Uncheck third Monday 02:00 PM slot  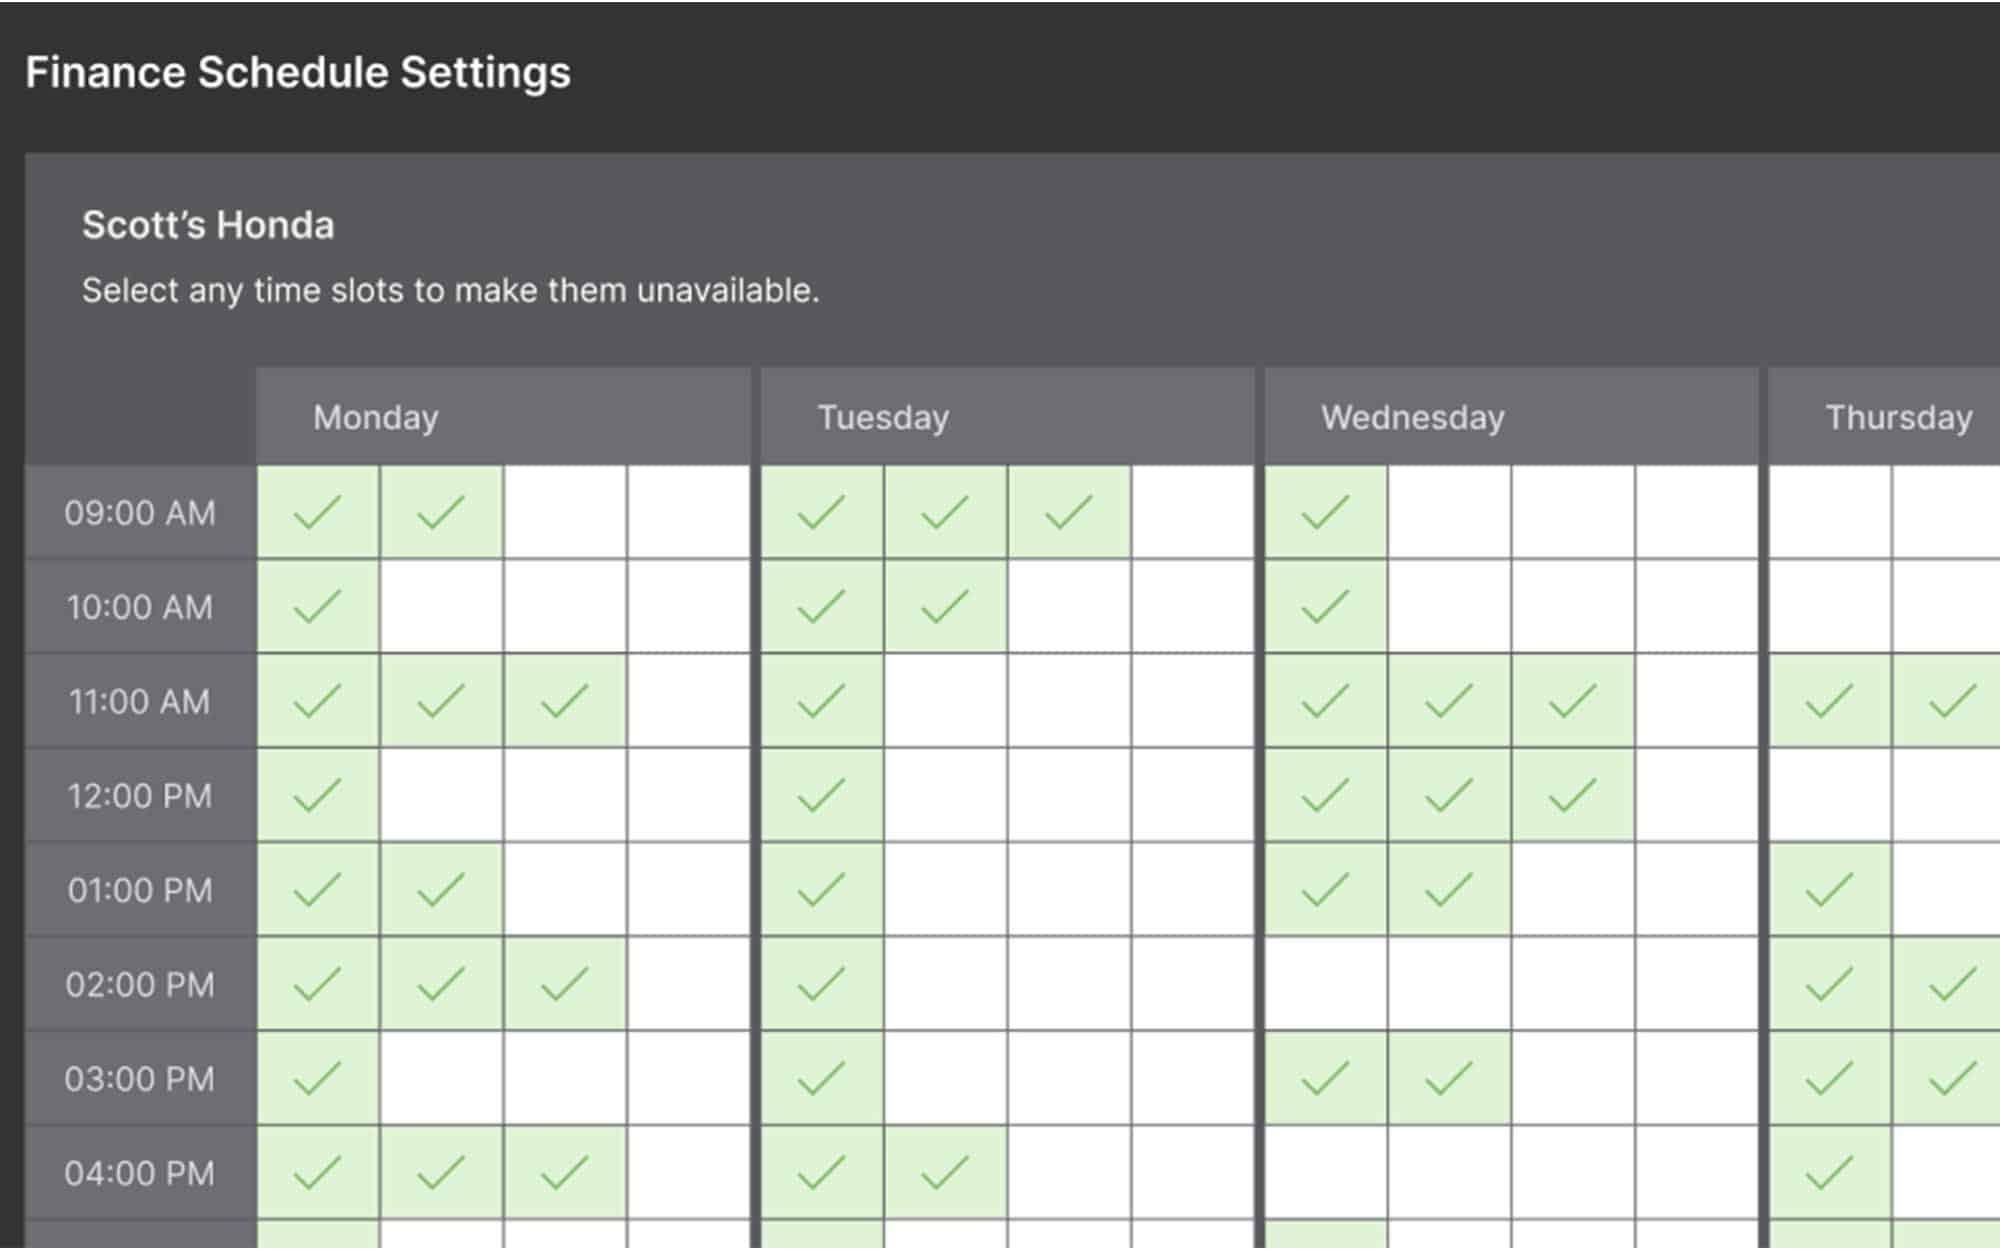tap(565, 984)
